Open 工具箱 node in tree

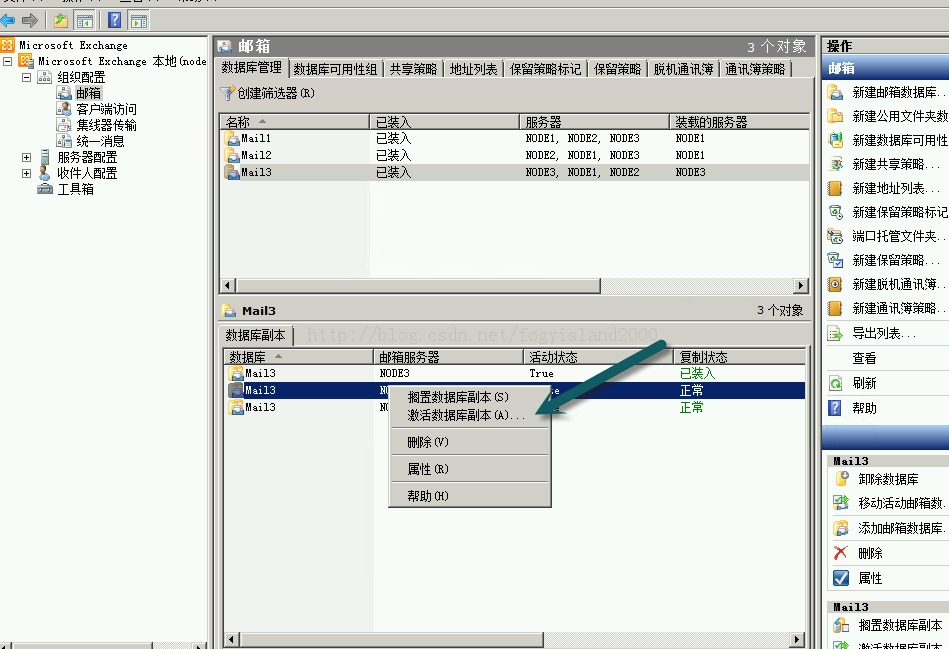click(75, 189)
